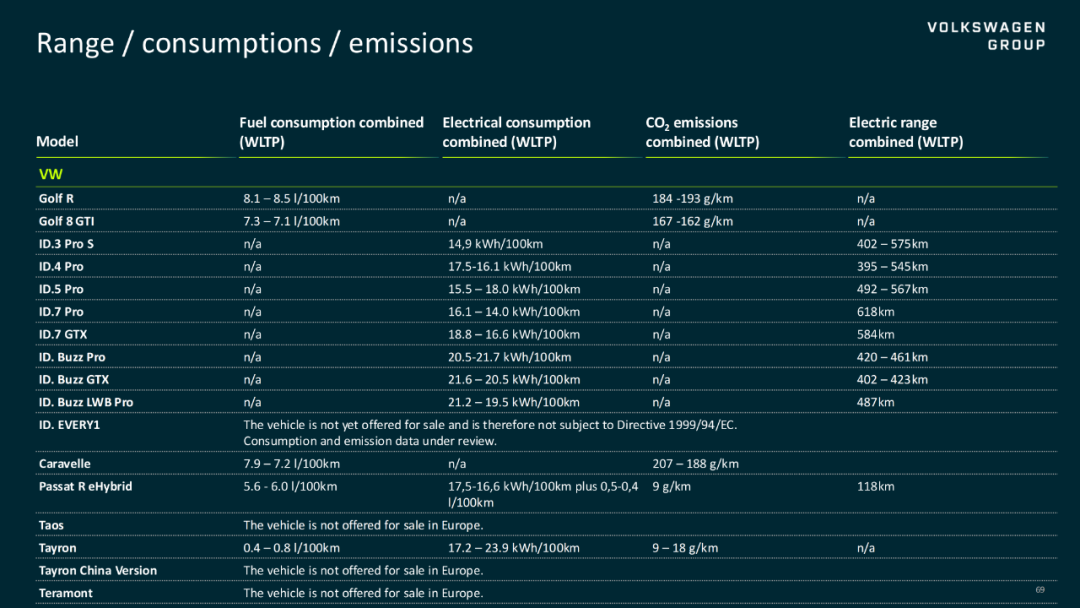
Task: Click the ID.3 Pro S electric range value
Action: pyautogui.click(x=892, y=244)
